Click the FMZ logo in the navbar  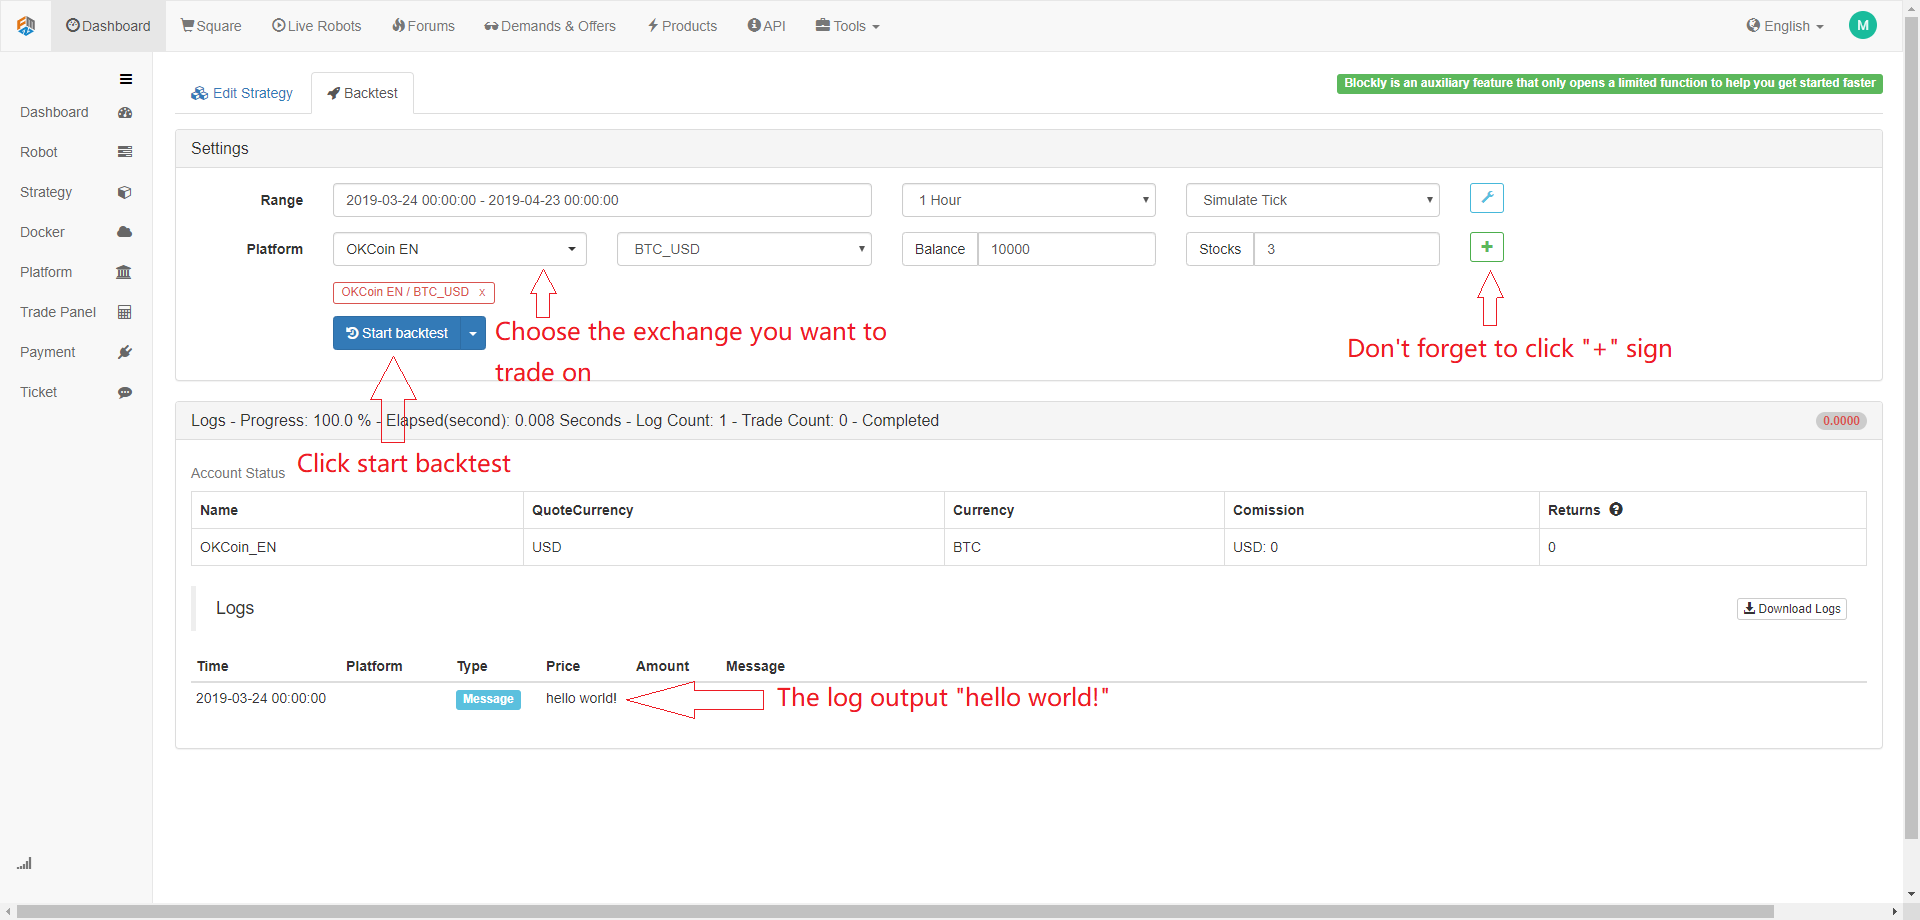click(26, 26)
